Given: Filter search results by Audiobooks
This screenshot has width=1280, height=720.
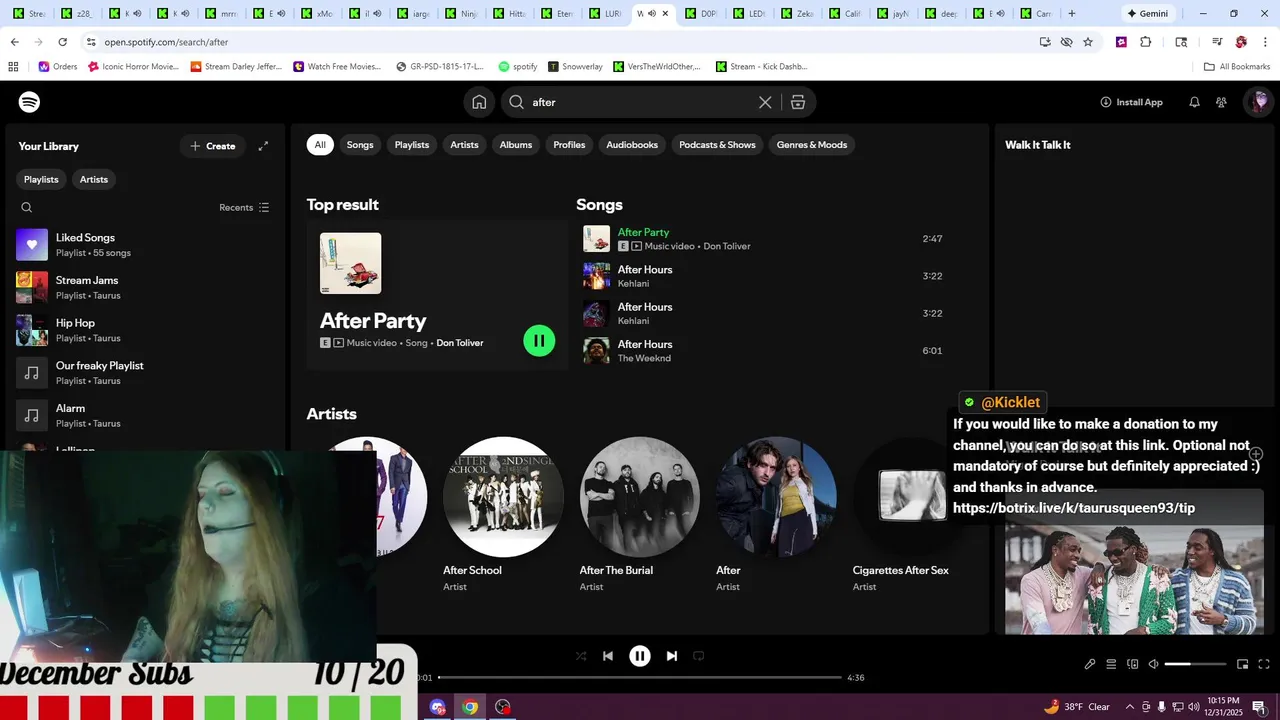Looking at the screenshot, I should 632,145.
